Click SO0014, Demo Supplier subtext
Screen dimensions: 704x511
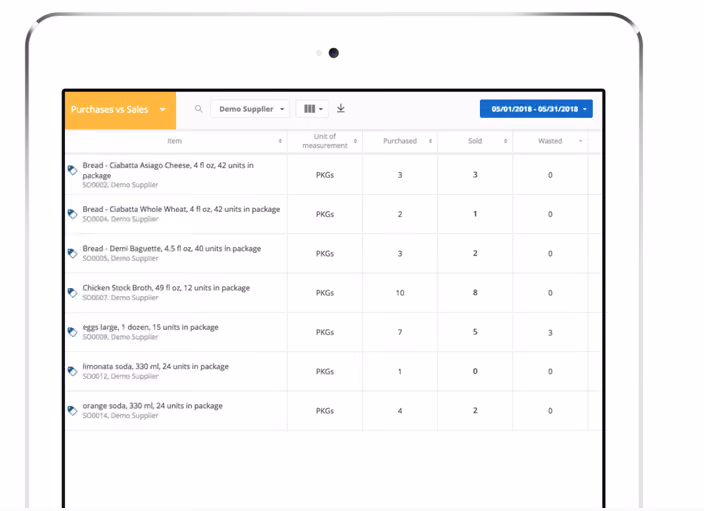pyautogui.click(x=120, y=416)
